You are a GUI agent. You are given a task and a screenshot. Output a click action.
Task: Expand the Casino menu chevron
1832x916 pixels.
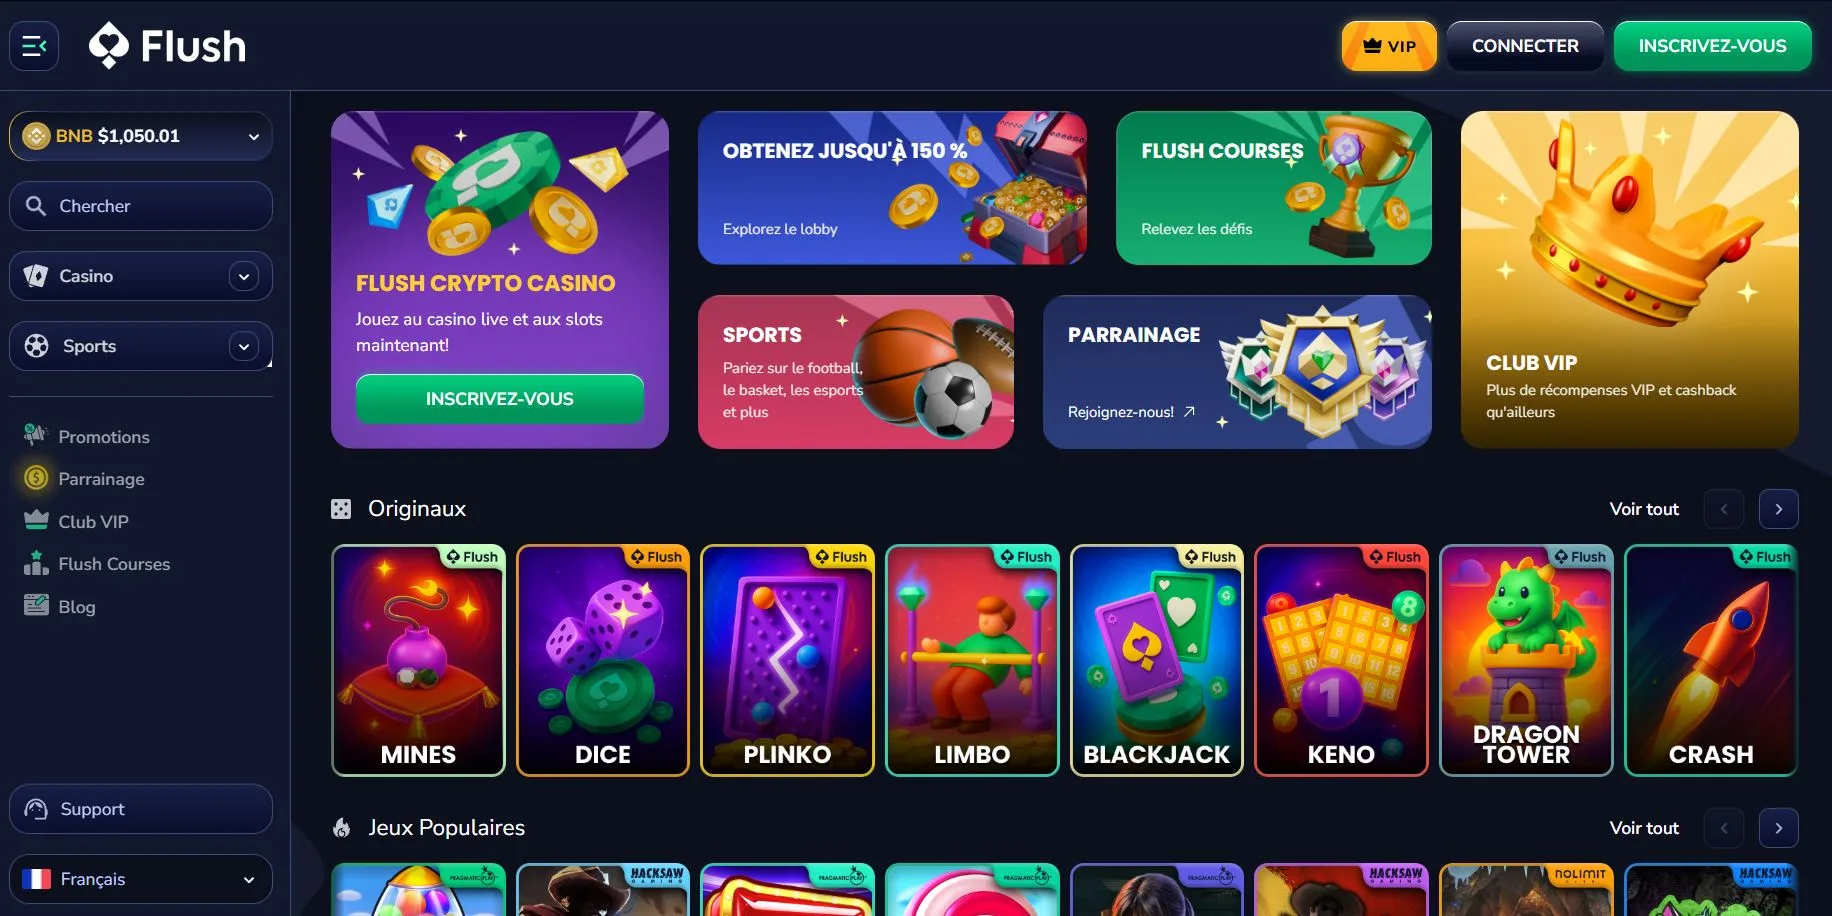244,276
